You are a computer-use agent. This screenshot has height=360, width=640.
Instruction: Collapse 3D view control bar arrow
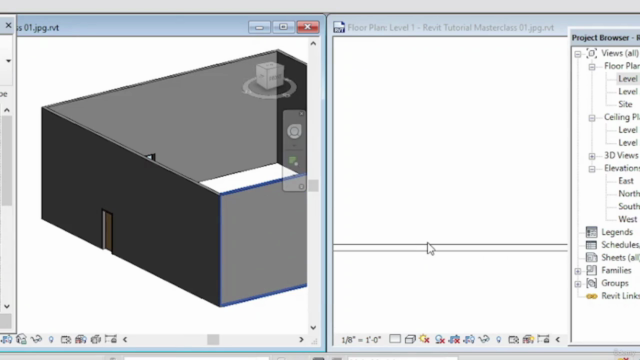coord(125,340)
